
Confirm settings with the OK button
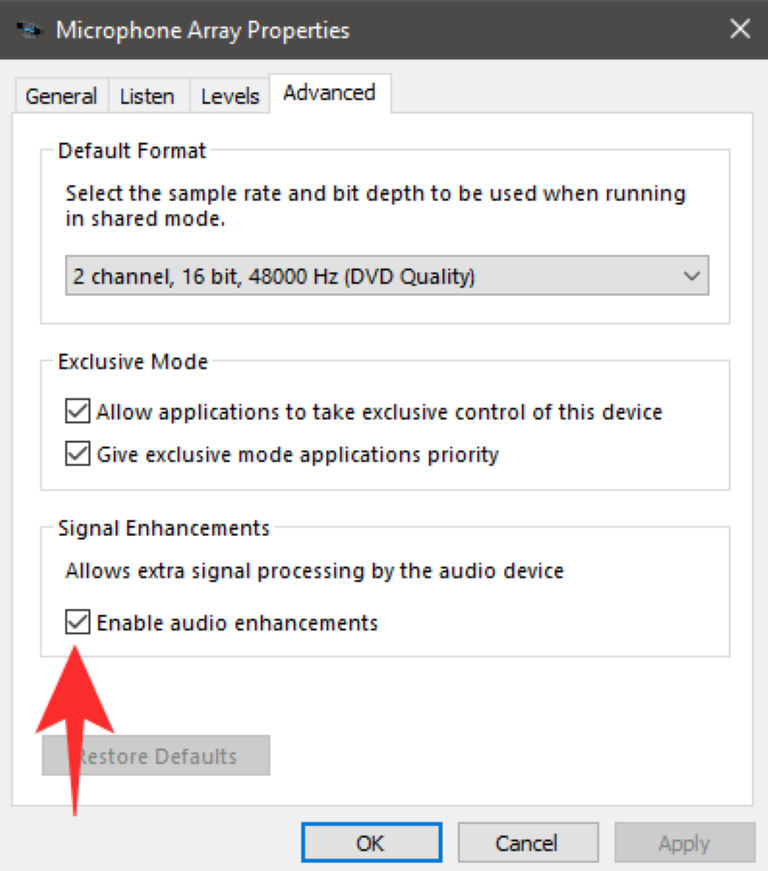(x=370, y=843)
